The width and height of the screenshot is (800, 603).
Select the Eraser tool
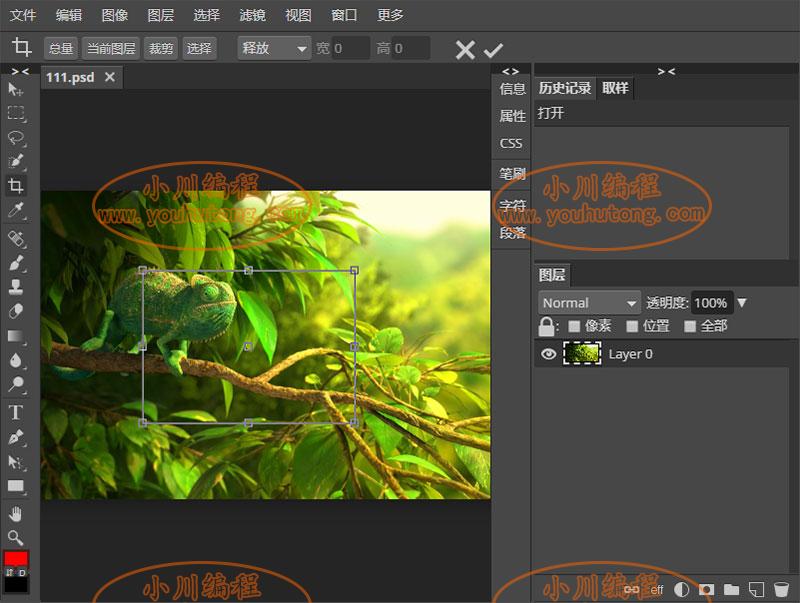click(x=15, y=311)
